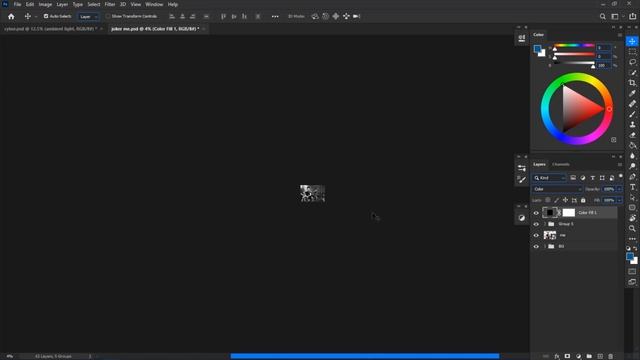The height and width of the screenshot is (360, 640).
Task: Create new fill or adjustment layer
Action: (x=578, y=356)
